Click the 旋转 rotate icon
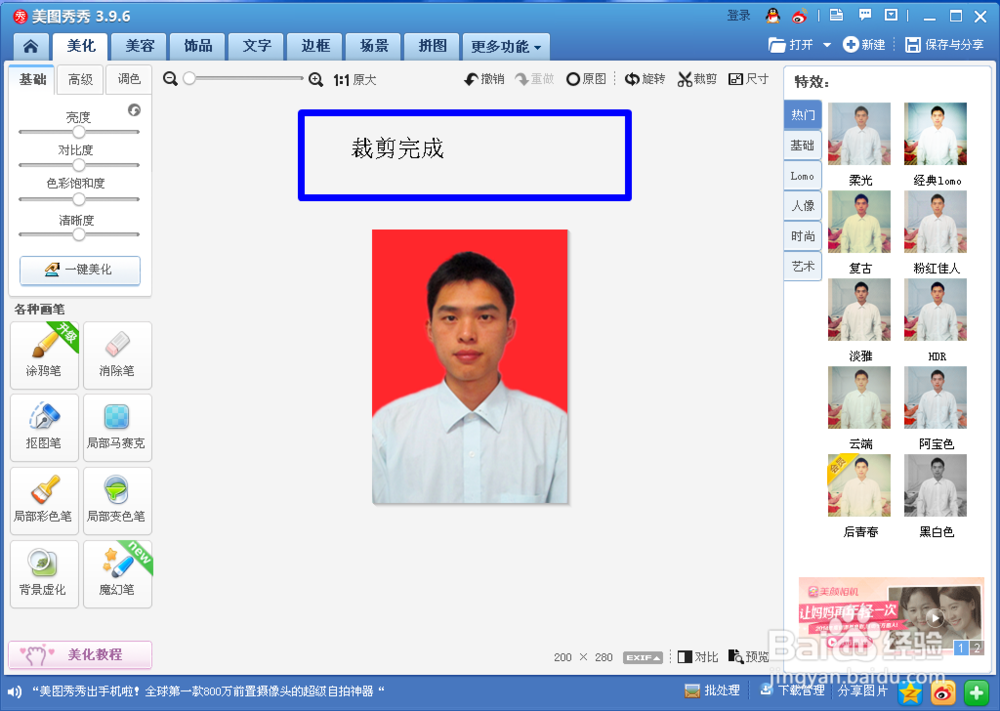1000x711 pixels. 645,78
